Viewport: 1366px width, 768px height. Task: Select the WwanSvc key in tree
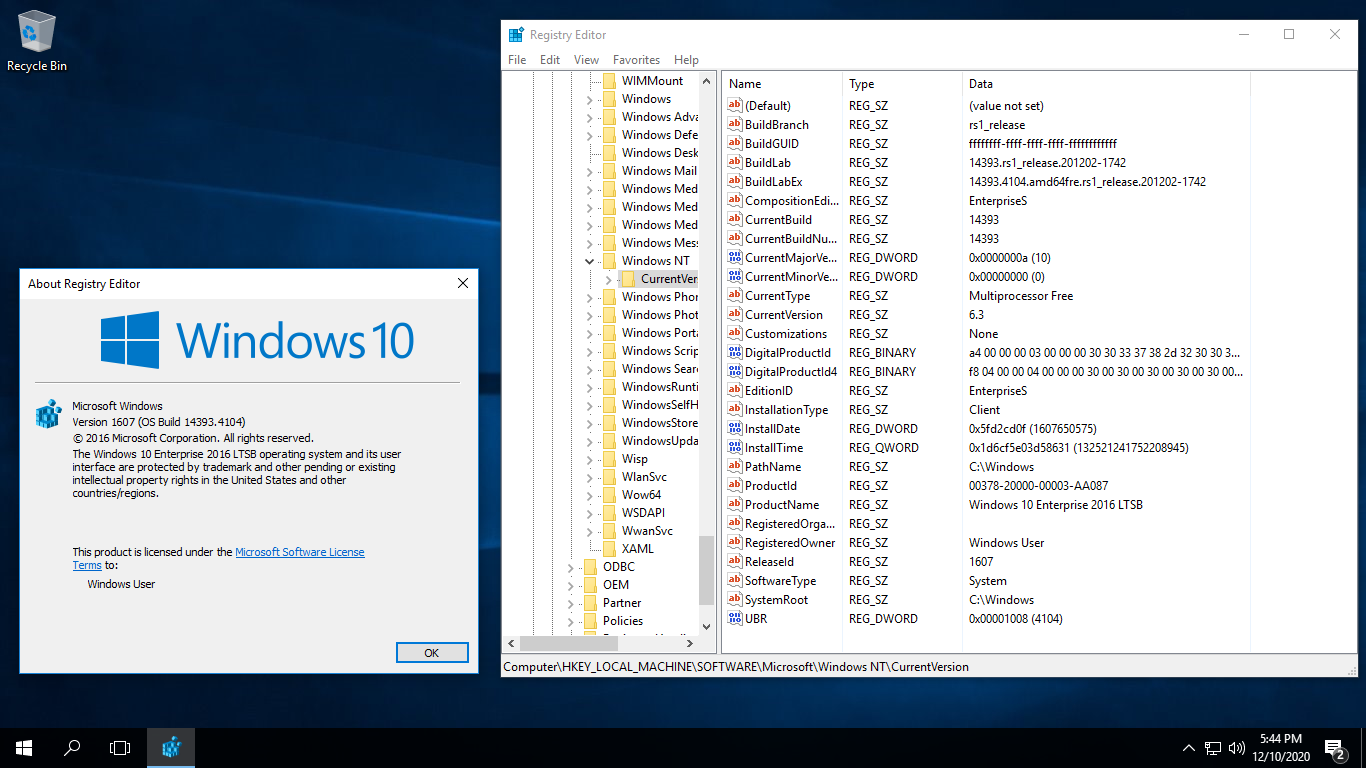(x=647, y=531)
